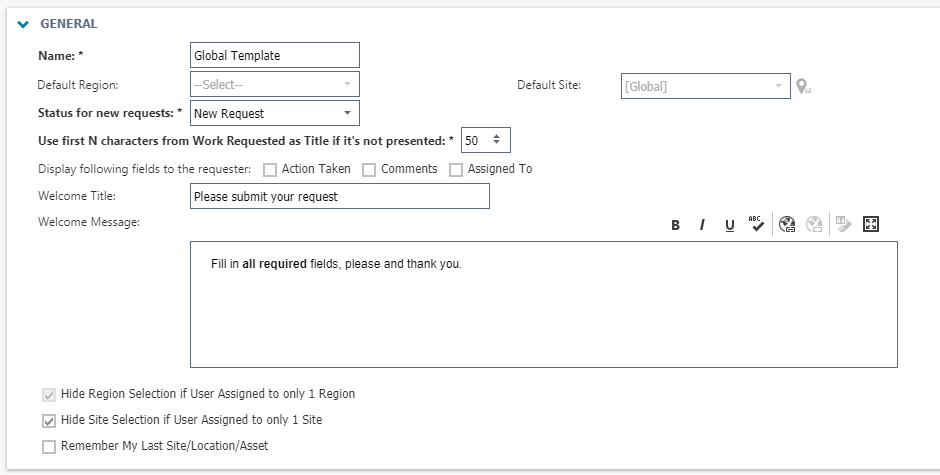Uncheck Hide Site Selection checkbox

coord(49,420)
